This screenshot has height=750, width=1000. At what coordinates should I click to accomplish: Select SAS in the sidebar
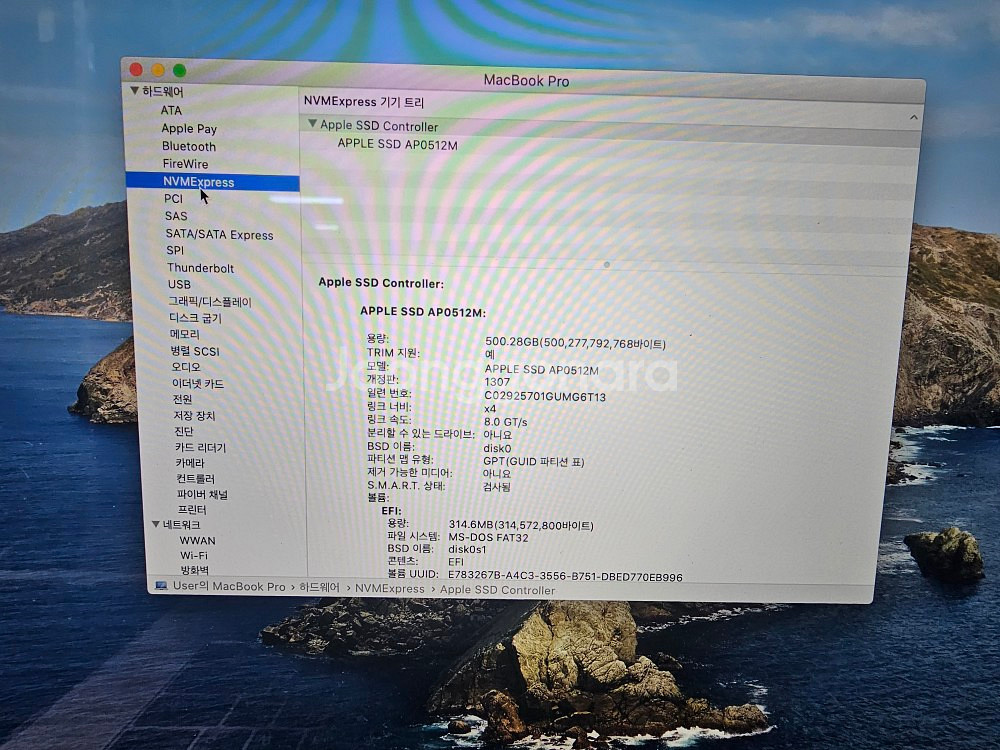(176, 216)
